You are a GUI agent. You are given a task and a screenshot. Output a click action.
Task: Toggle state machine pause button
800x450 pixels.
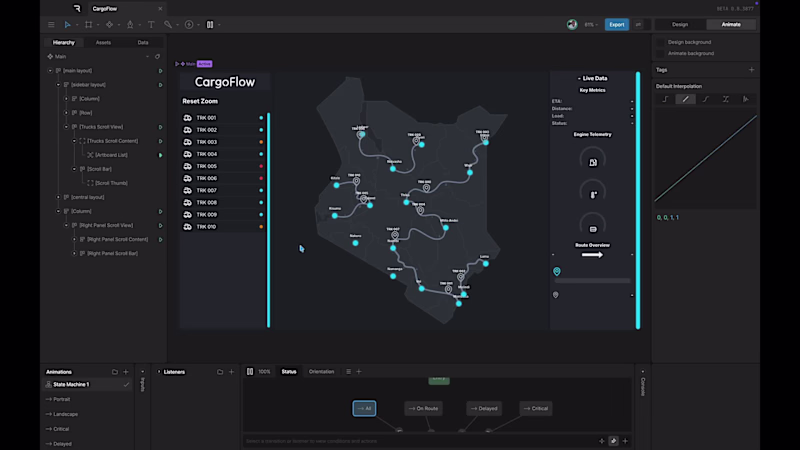click(250, 371)
